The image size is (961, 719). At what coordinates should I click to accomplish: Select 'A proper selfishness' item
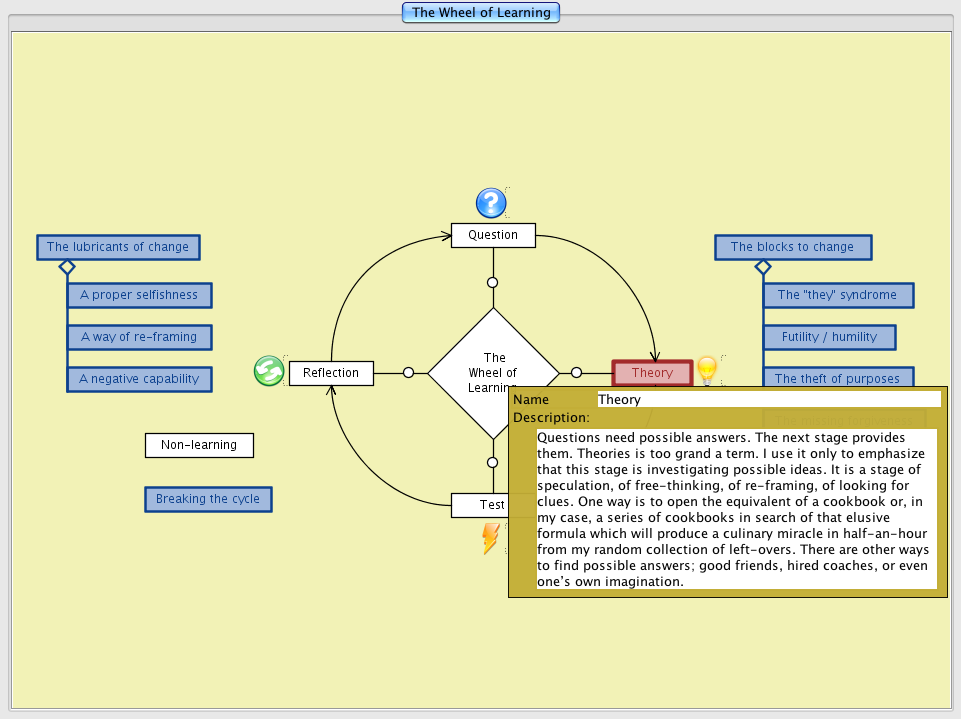(x=139, y=295)
